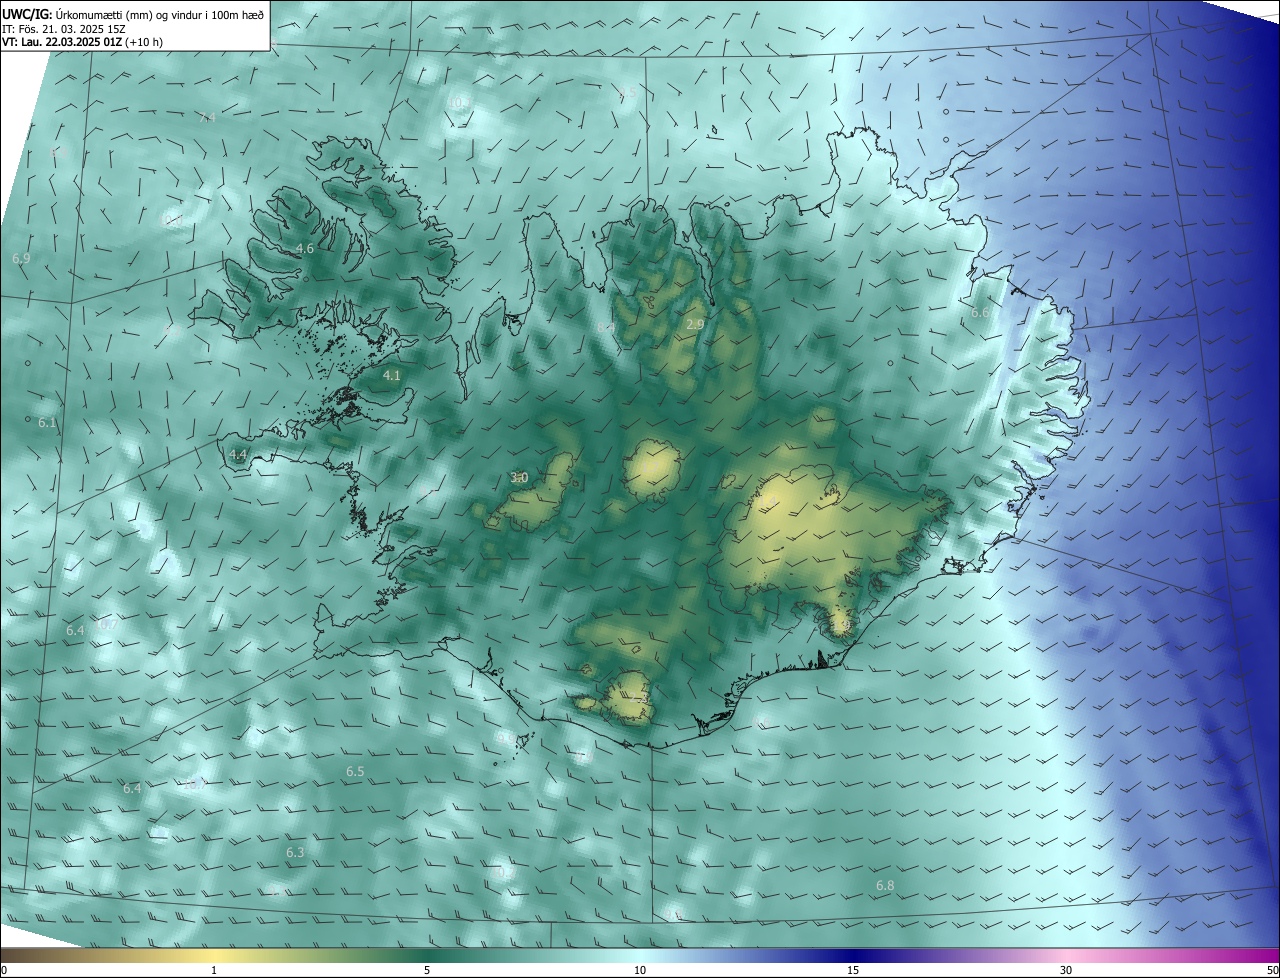The width and height of the screenshot is (1280, 978).
Task: Click the 'IT: Fös. 21. 03. 2025 15Z' line
Action: tap(63, 29)
